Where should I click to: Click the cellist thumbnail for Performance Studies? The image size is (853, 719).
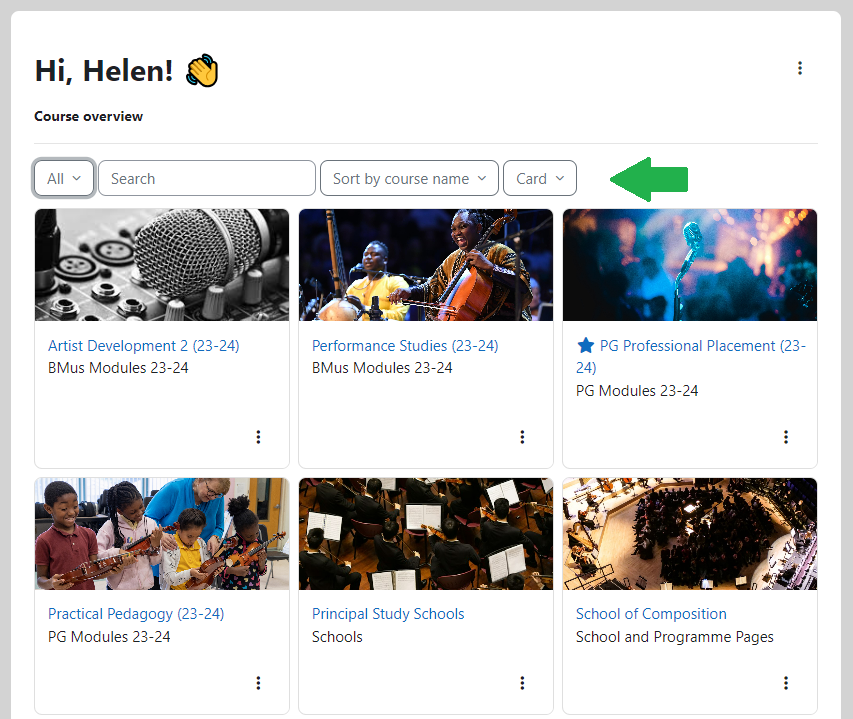(x=426, y=265)
